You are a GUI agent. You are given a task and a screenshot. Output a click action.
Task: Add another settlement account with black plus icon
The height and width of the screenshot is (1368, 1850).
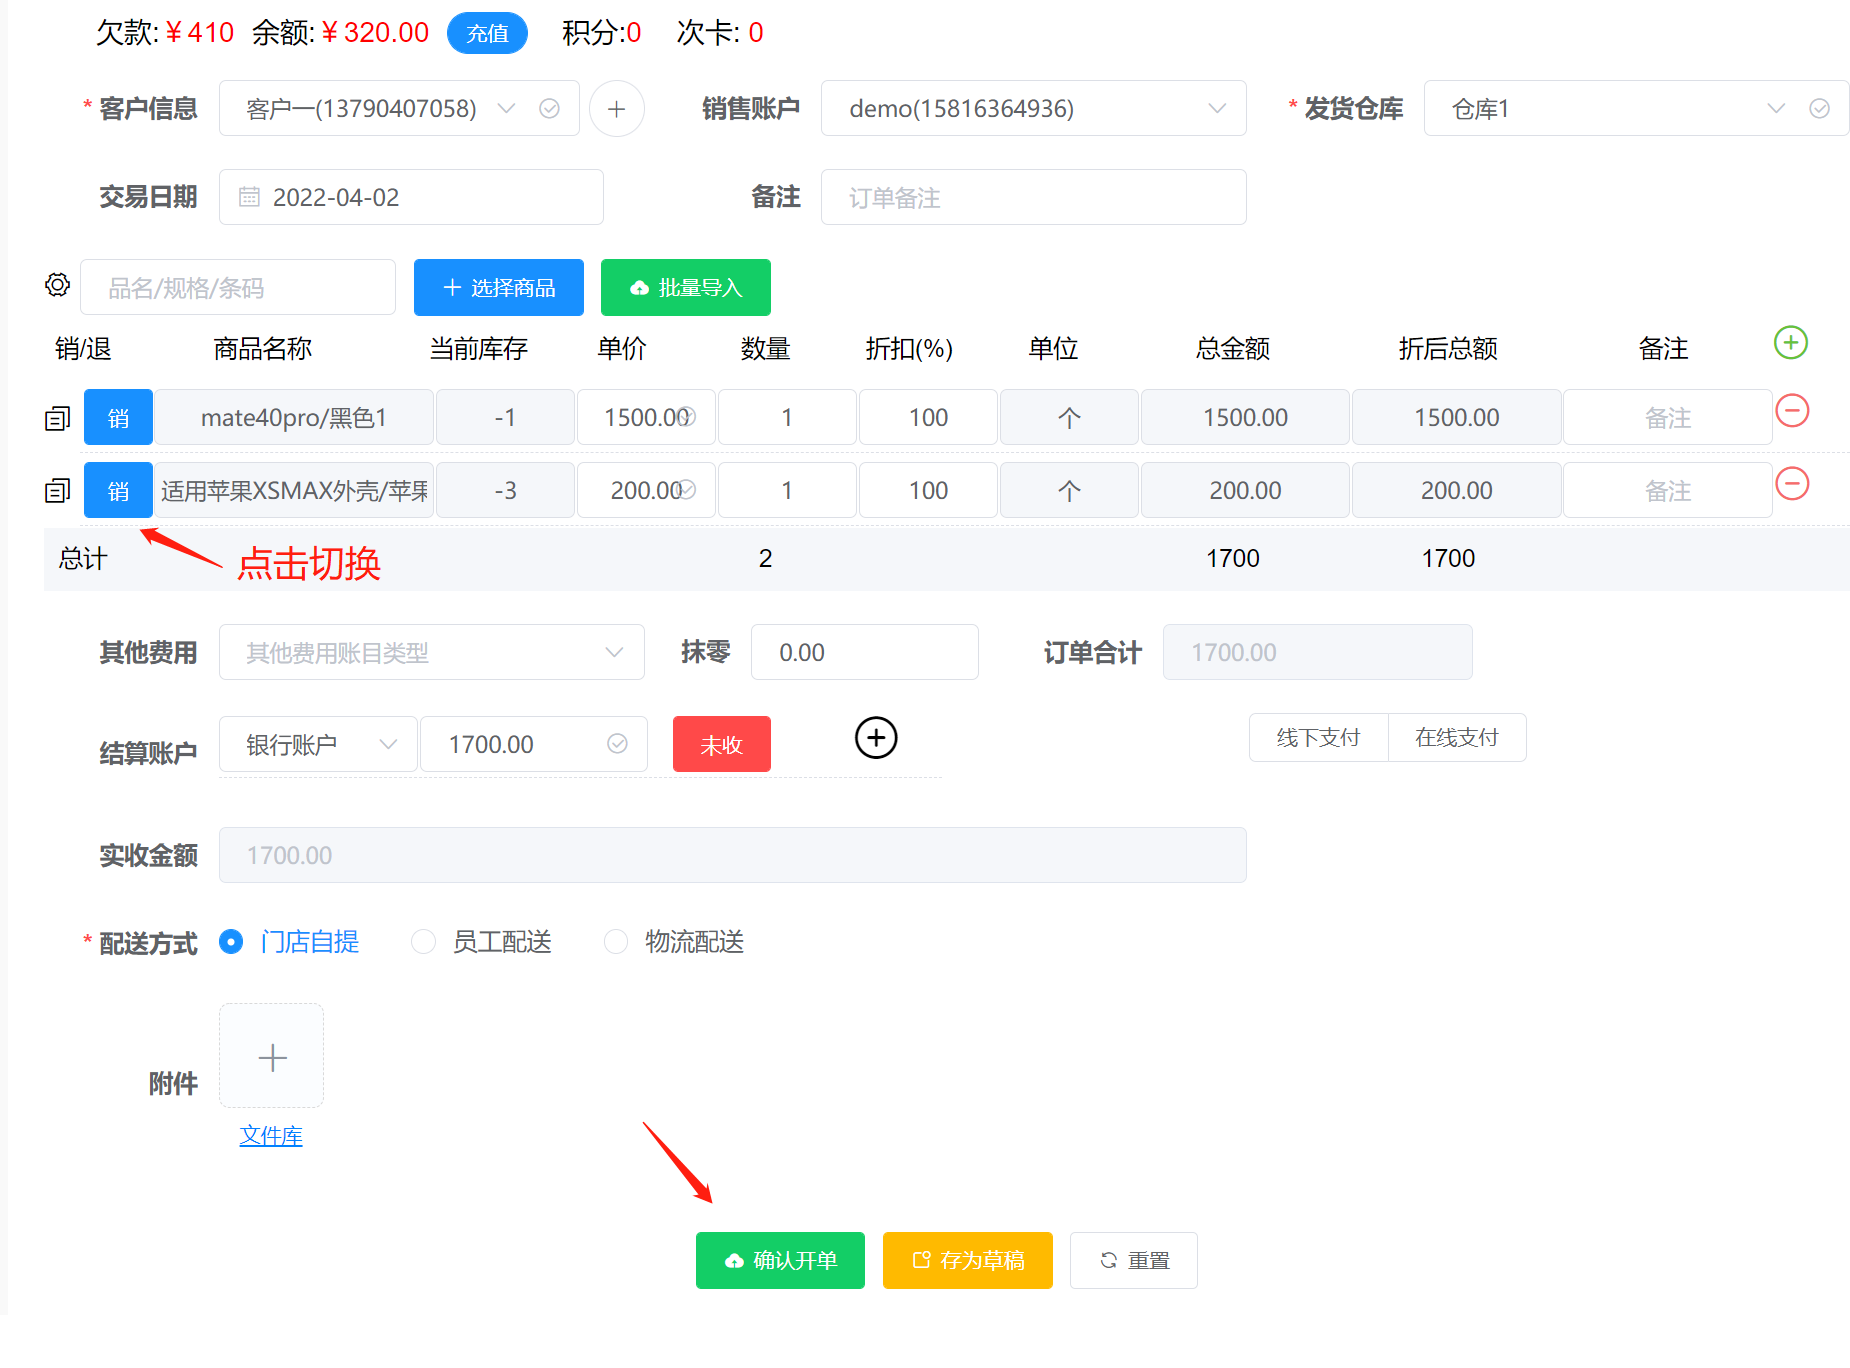pos(876,738)
